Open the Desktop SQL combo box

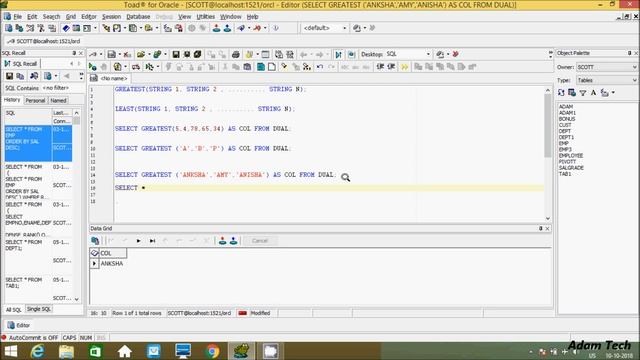click(408, 54)
